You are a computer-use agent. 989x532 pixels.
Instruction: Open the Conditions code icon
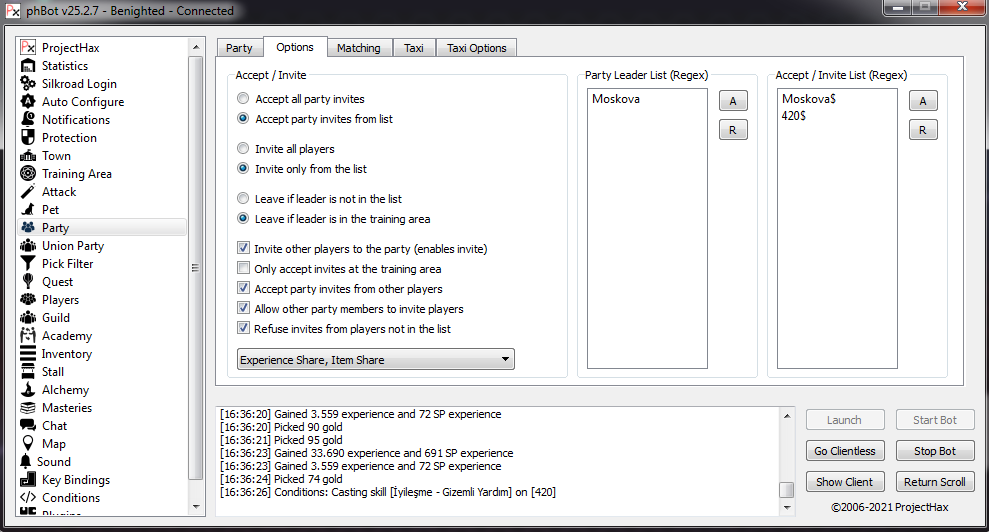point(28,498)
